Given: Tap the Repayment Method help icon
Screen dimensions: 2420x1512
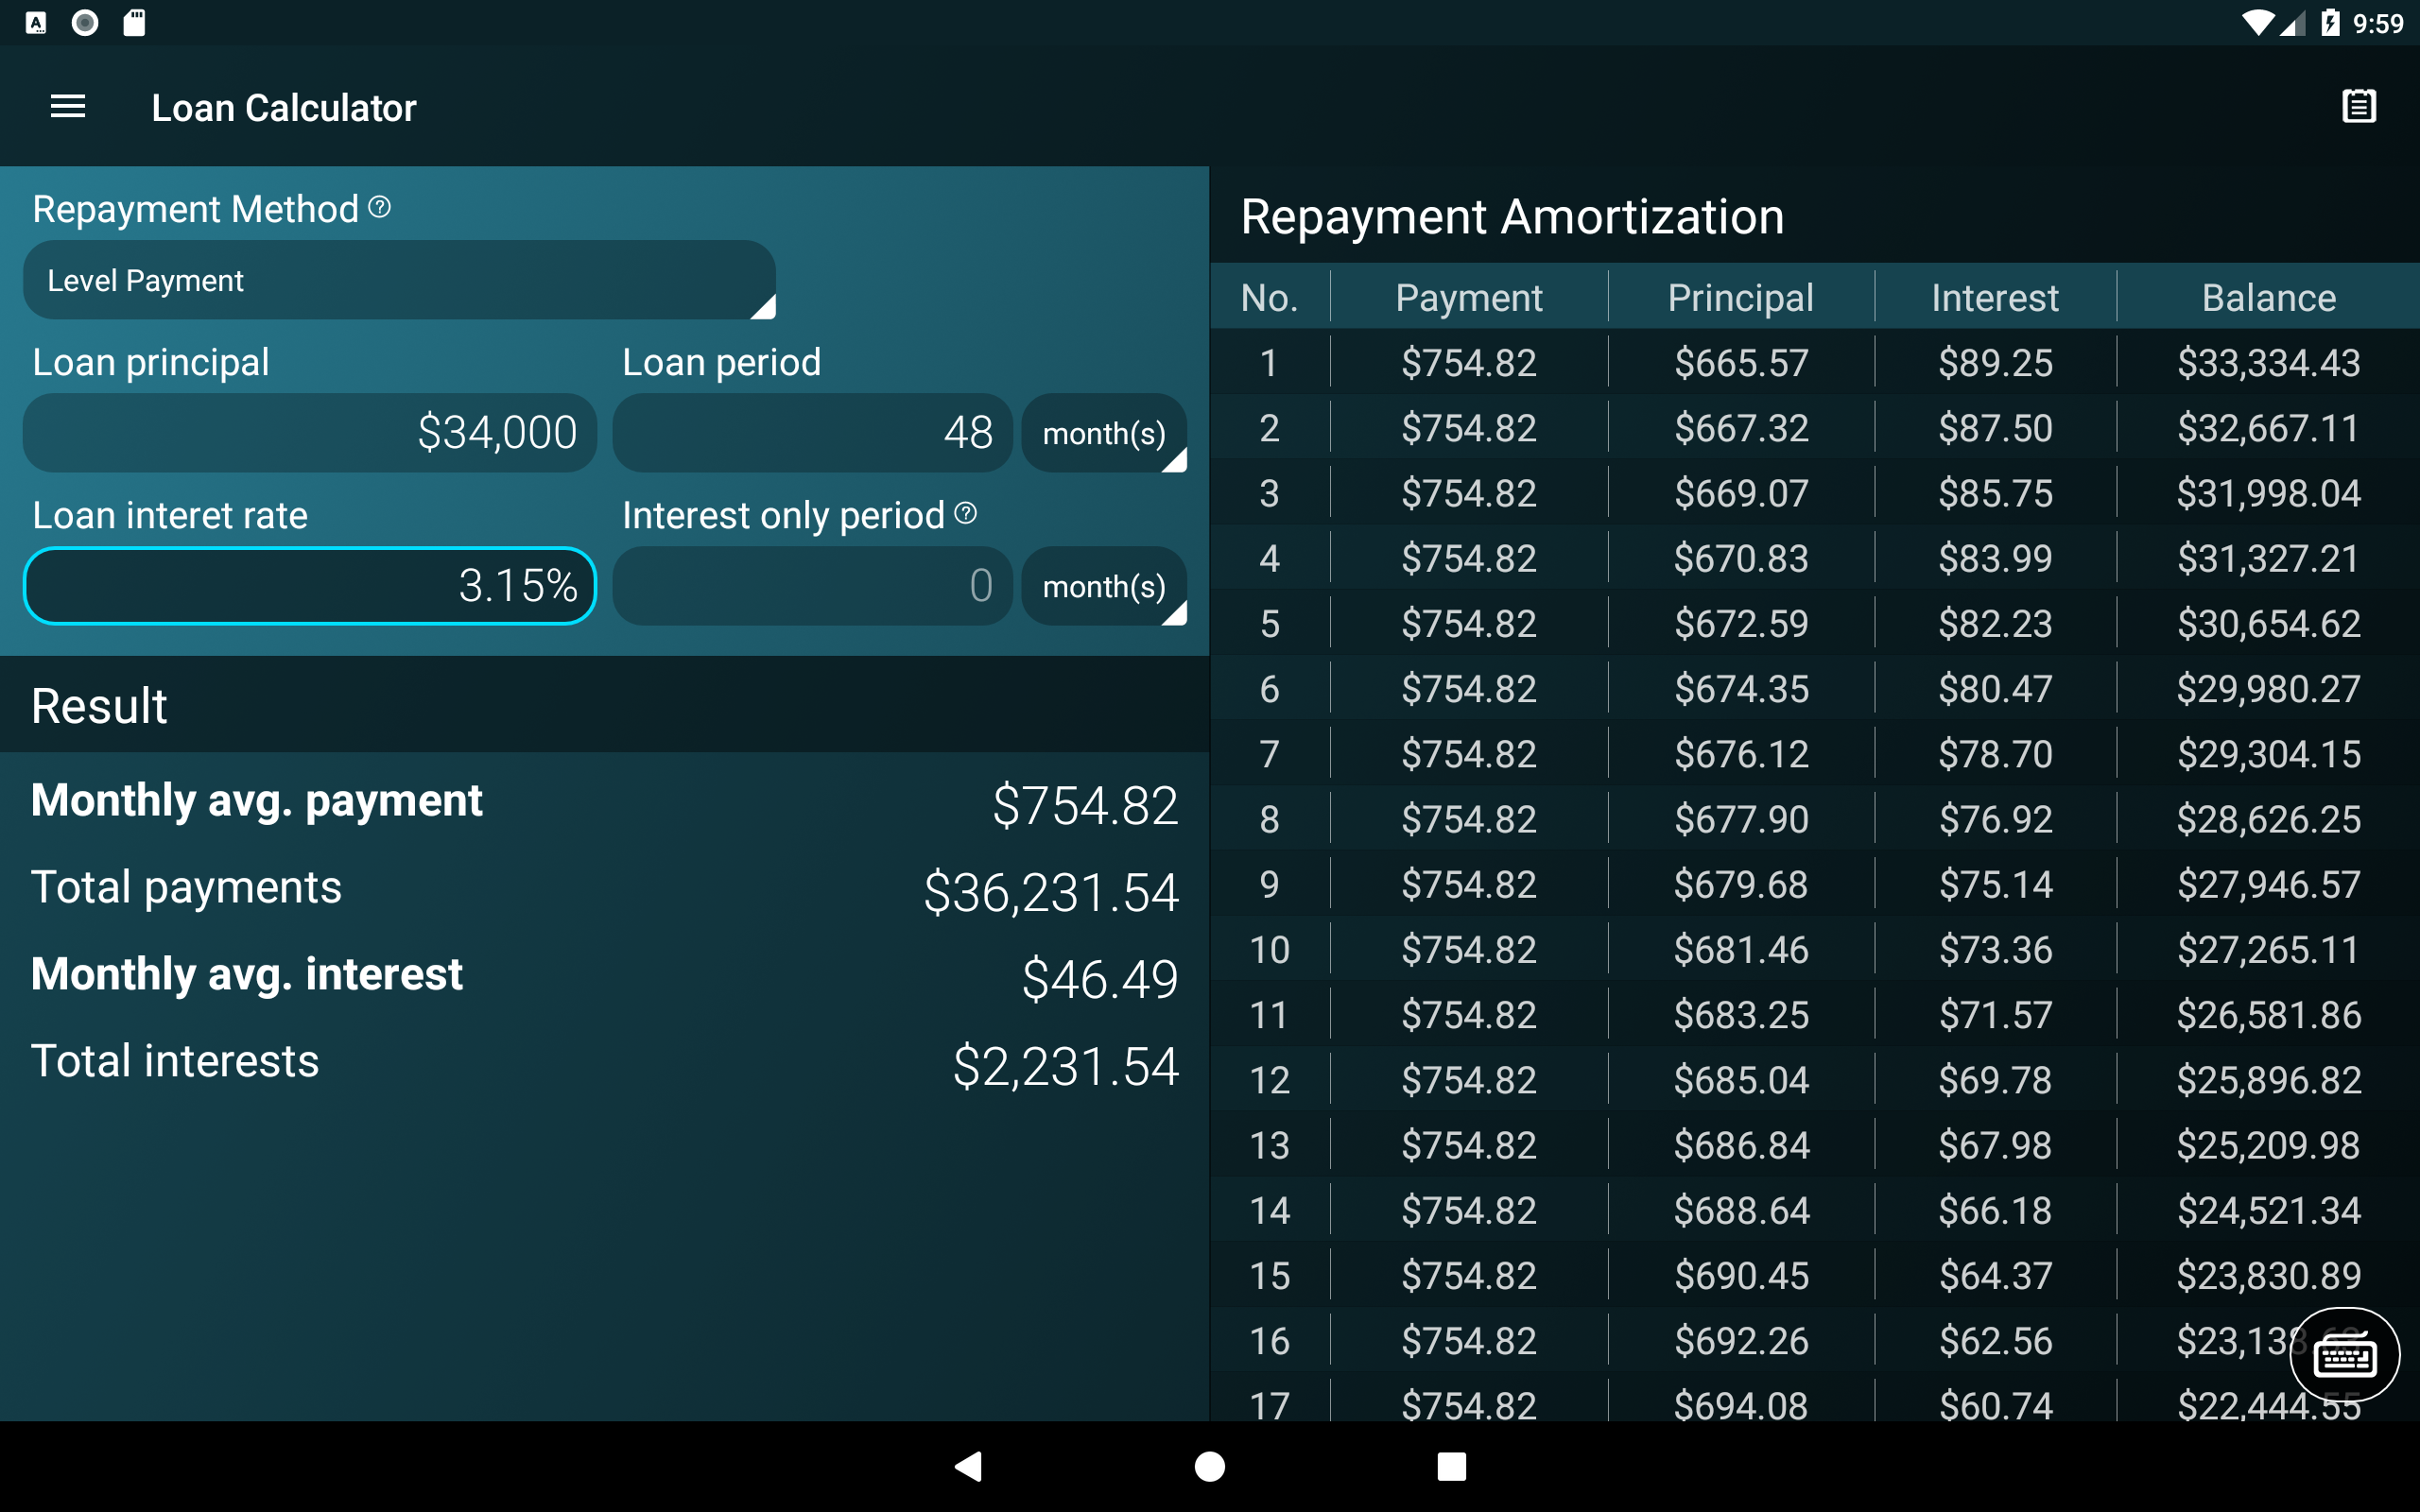Looking at the screenshot, I should click(x=379, y=207).
